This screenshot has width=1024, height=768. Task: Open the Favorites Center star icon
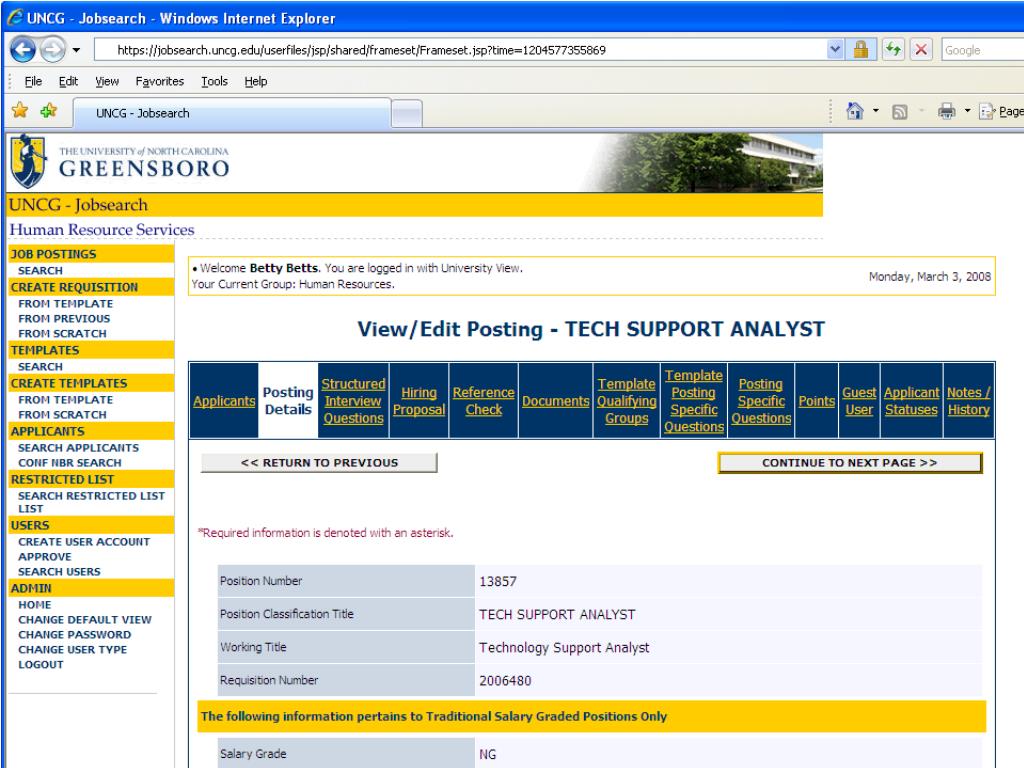tap(20, 111)
